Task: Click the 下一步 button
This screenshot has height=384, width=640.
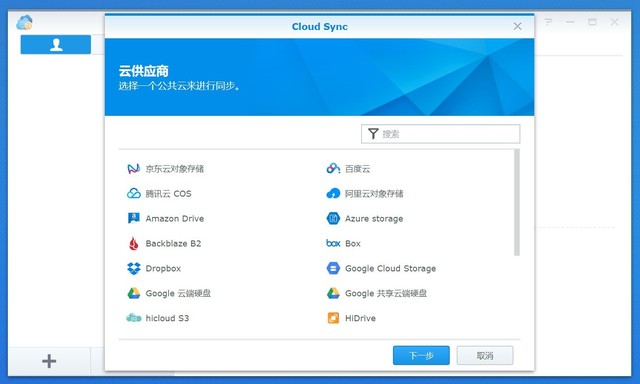Action: click(421, 355)
